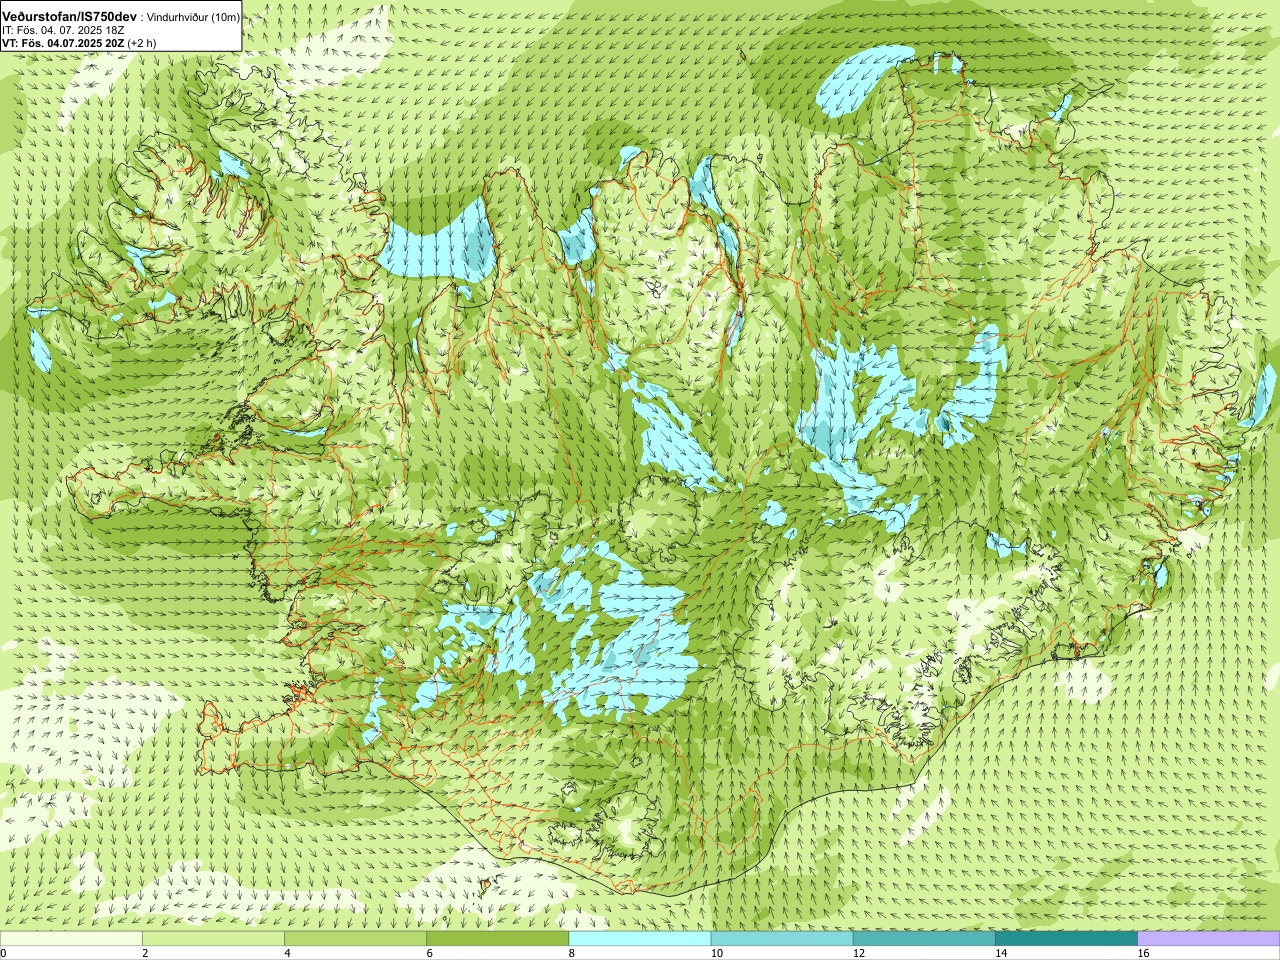Select the 6–8 darker green legend color
1280x960 pixels.
point(497,939)
